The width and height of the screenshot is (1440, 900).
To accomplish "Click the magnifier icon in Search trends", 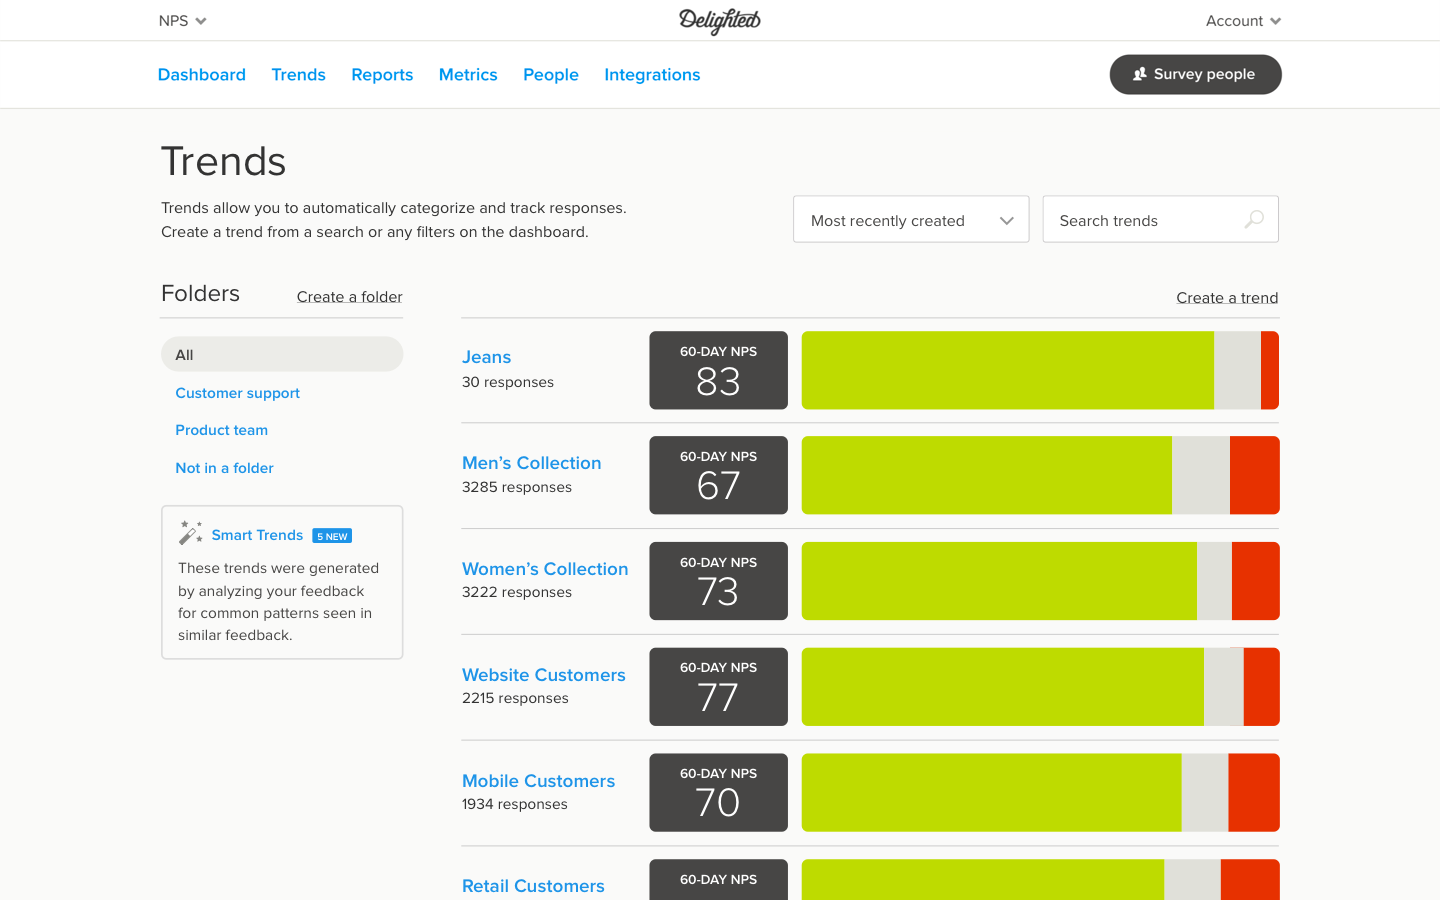I will [x=1253, y=220].
